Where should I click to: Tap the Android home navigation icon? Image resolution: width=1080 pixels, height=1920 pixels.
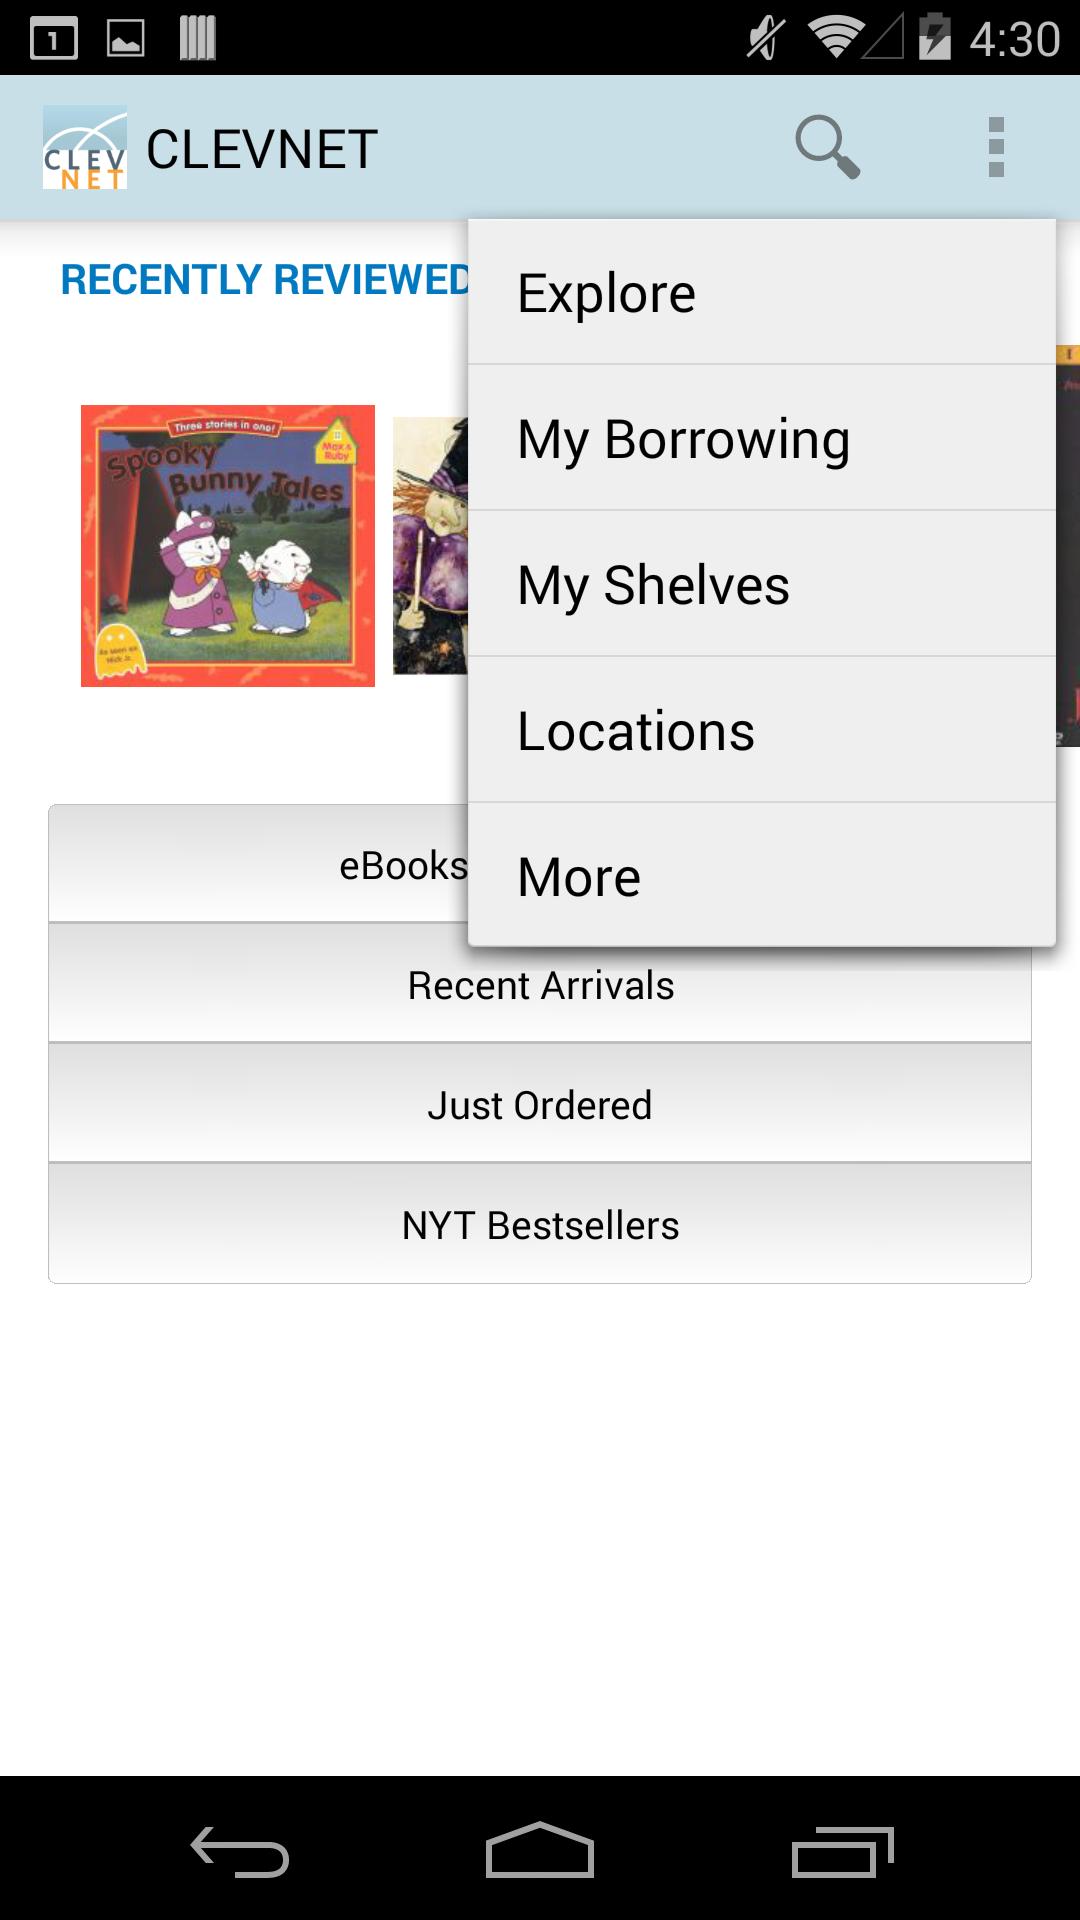pyautogui.click(x=540, y=1850)
